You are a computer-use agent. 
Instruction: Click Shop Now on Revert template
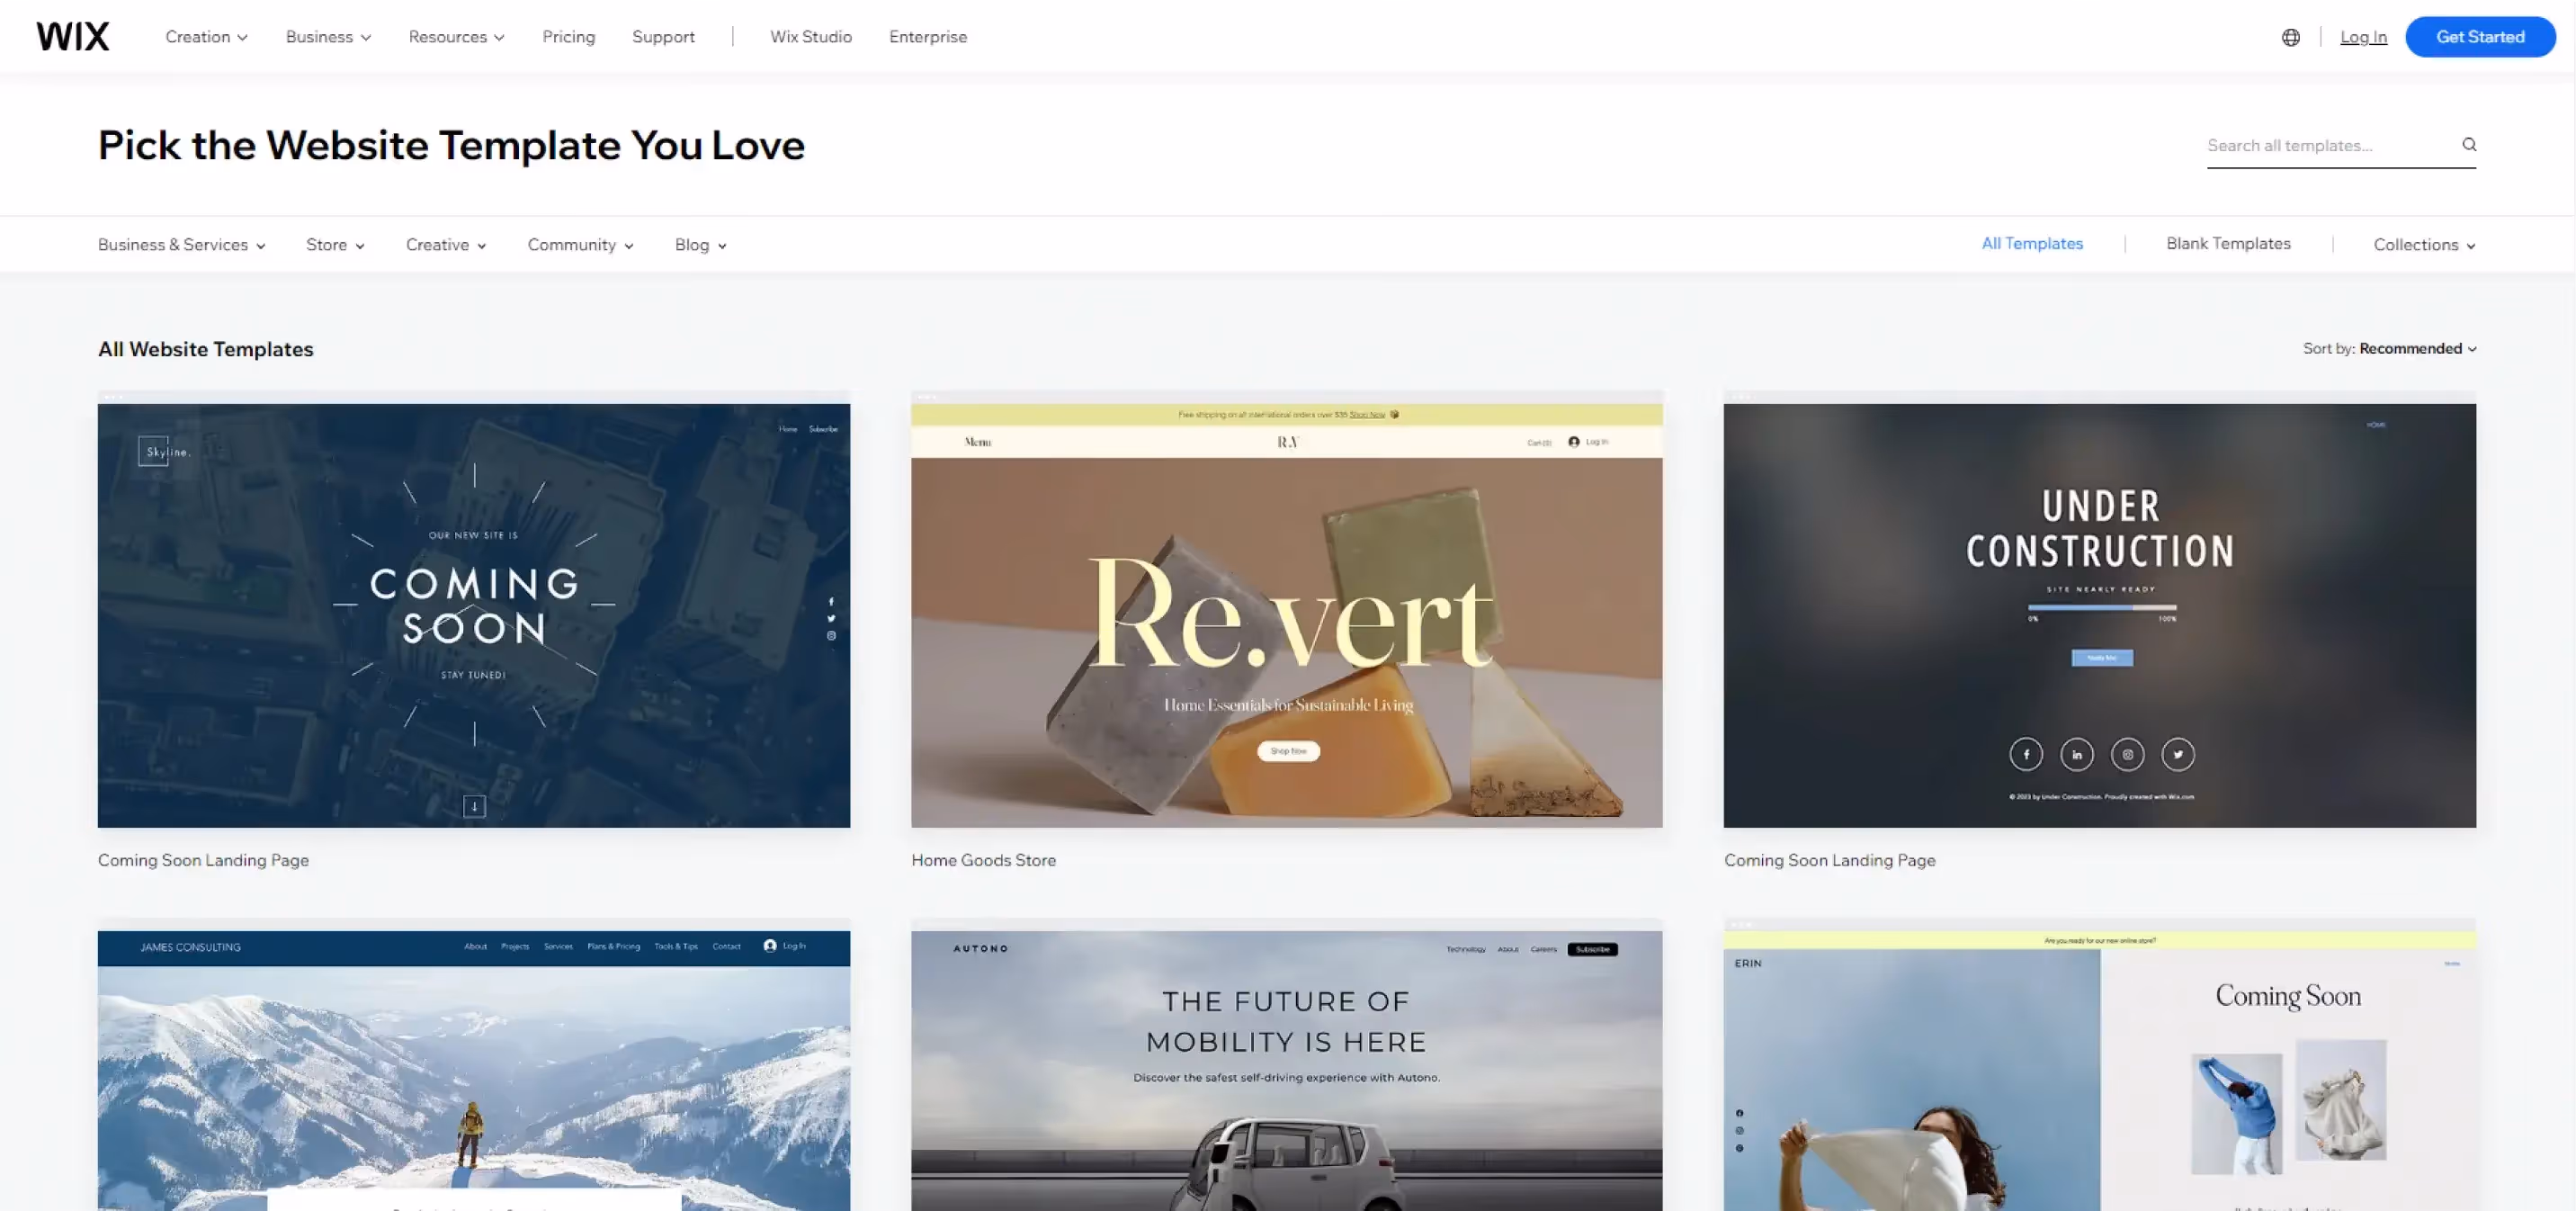pyautogui.click(x=1288, y=750)
